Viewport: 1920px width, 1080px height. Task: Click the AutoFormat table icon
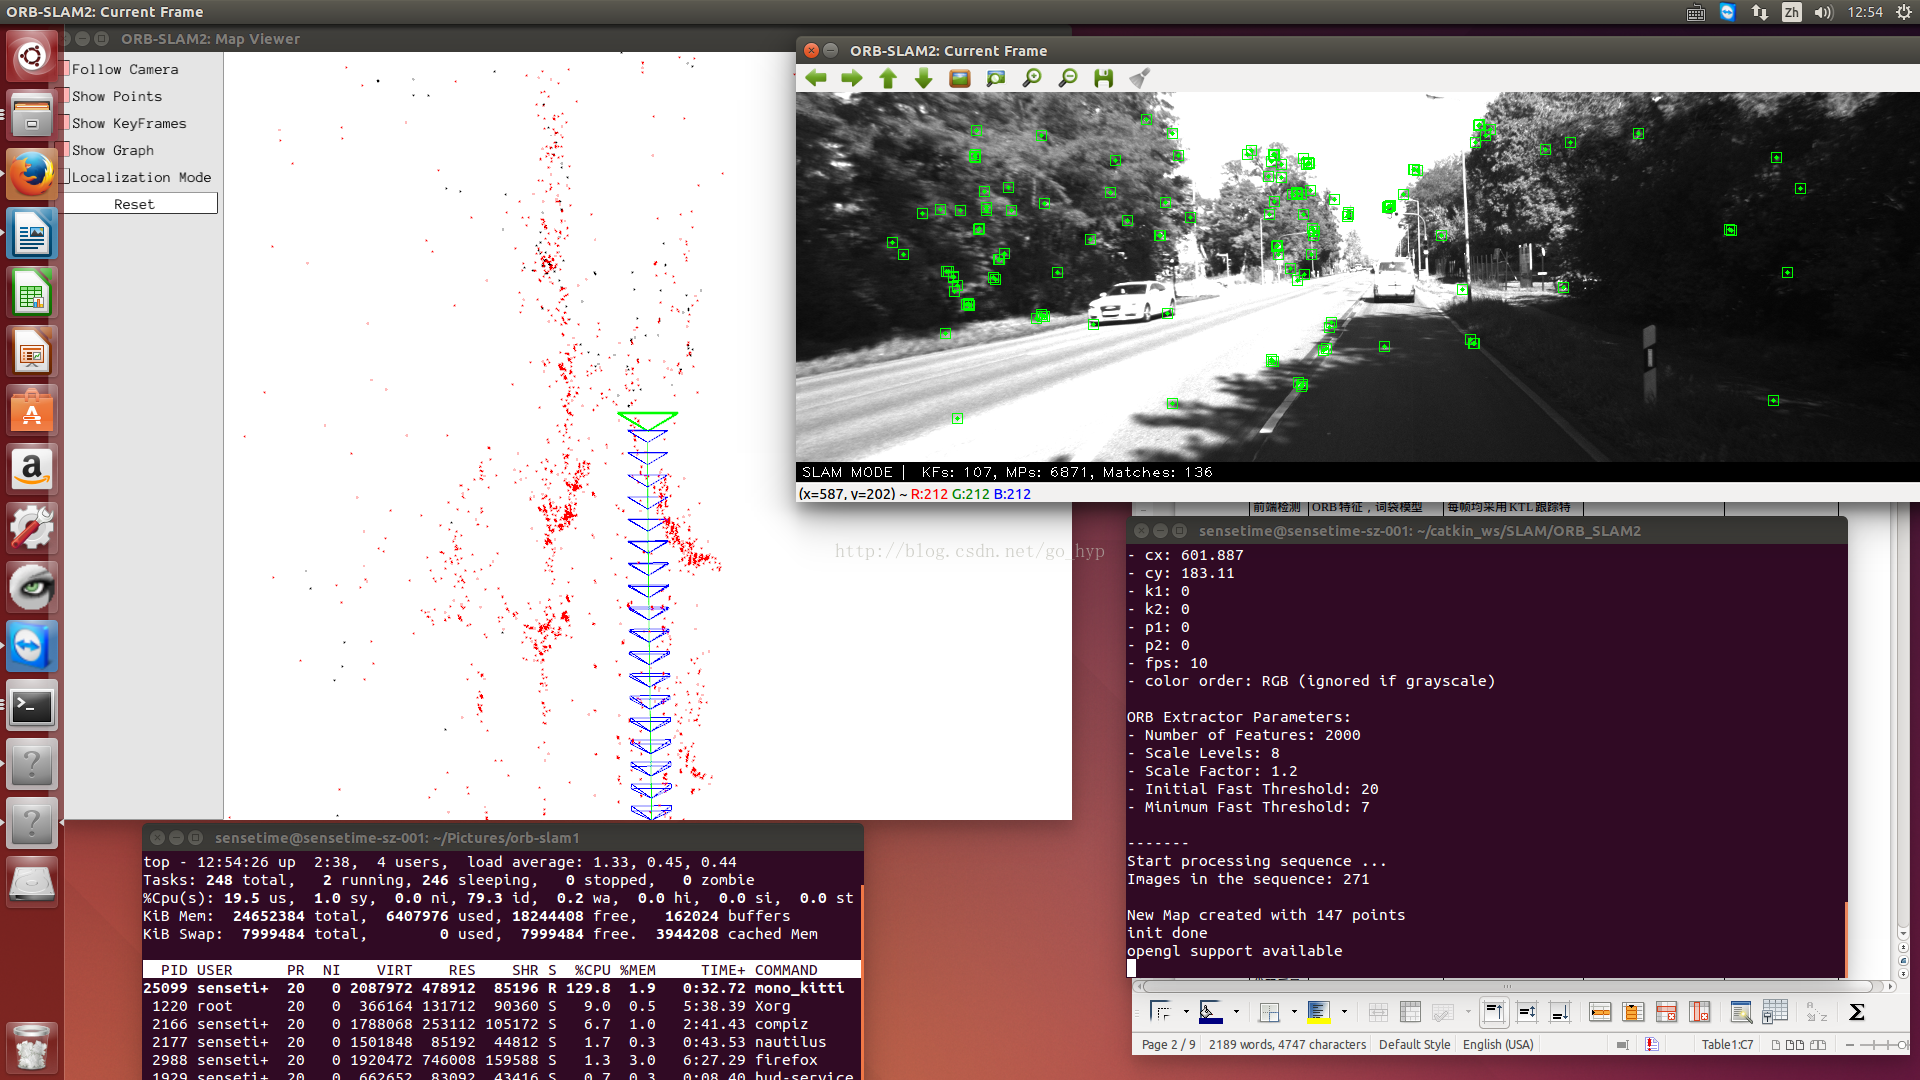[1741, 1012]
